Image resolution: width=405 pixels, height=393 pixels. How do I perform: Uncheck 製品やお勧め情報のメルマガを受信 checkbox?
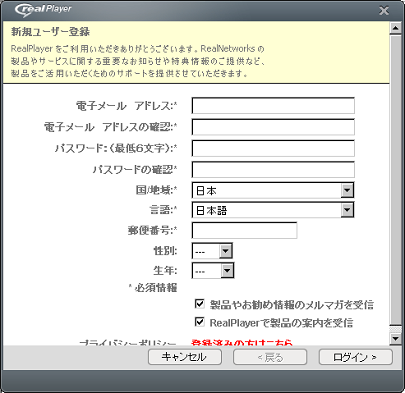199,304
